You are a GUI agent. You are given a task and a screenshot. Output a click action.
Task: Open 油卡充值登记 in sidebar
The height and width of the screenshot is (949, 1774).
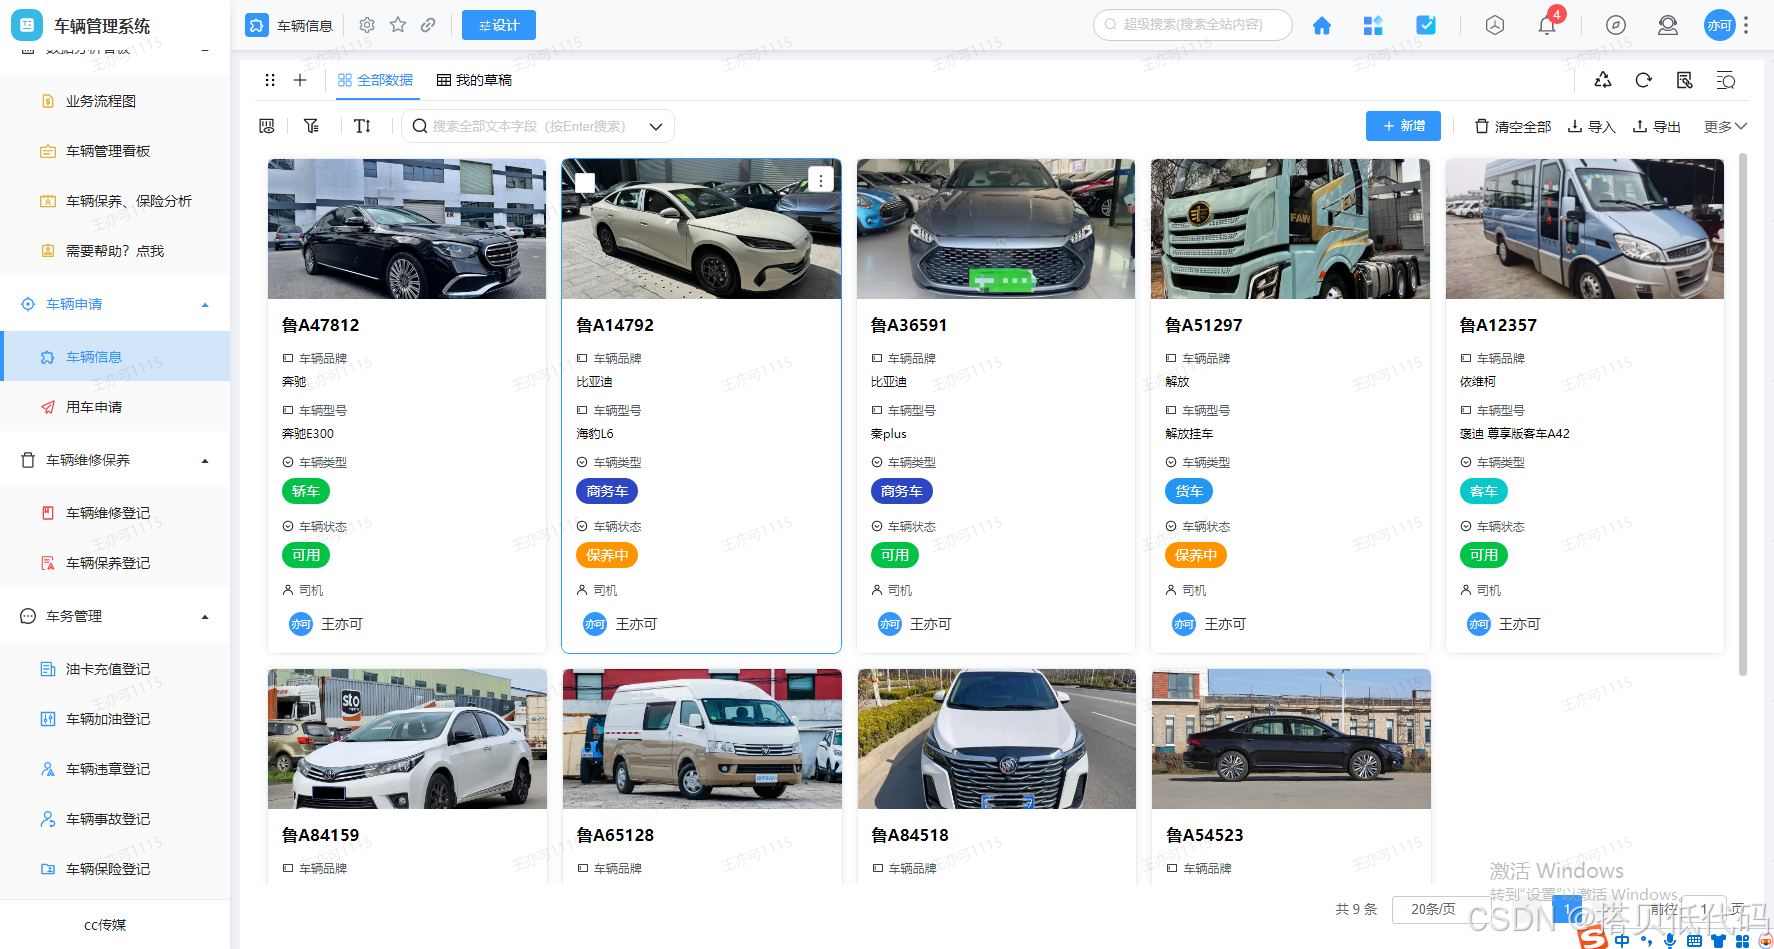(108, 669)
